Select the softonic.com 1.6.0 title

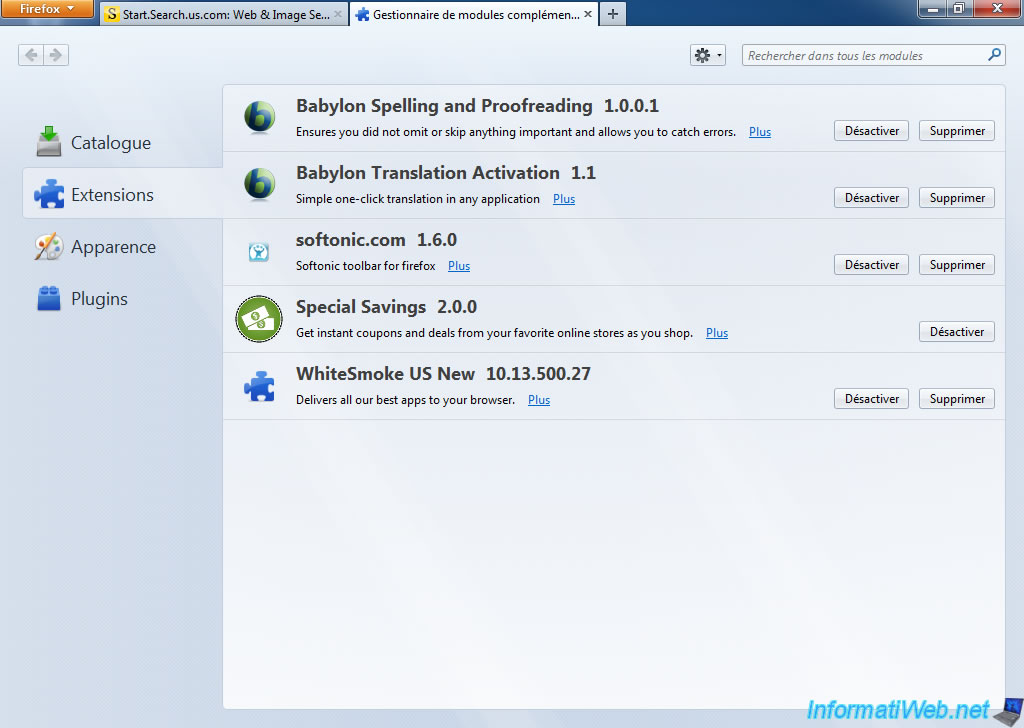pos(376,240)
